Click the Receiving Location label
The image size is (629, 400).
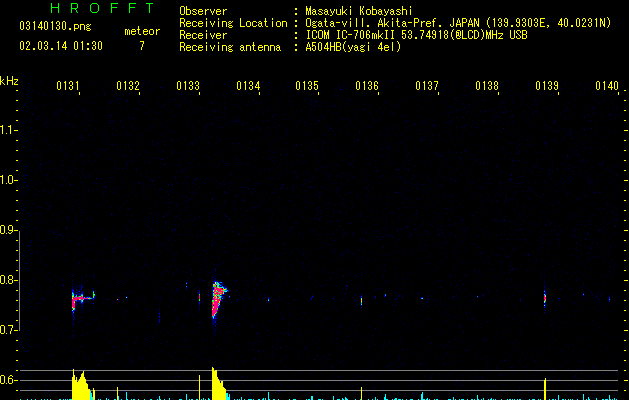(x=233, y=23)
